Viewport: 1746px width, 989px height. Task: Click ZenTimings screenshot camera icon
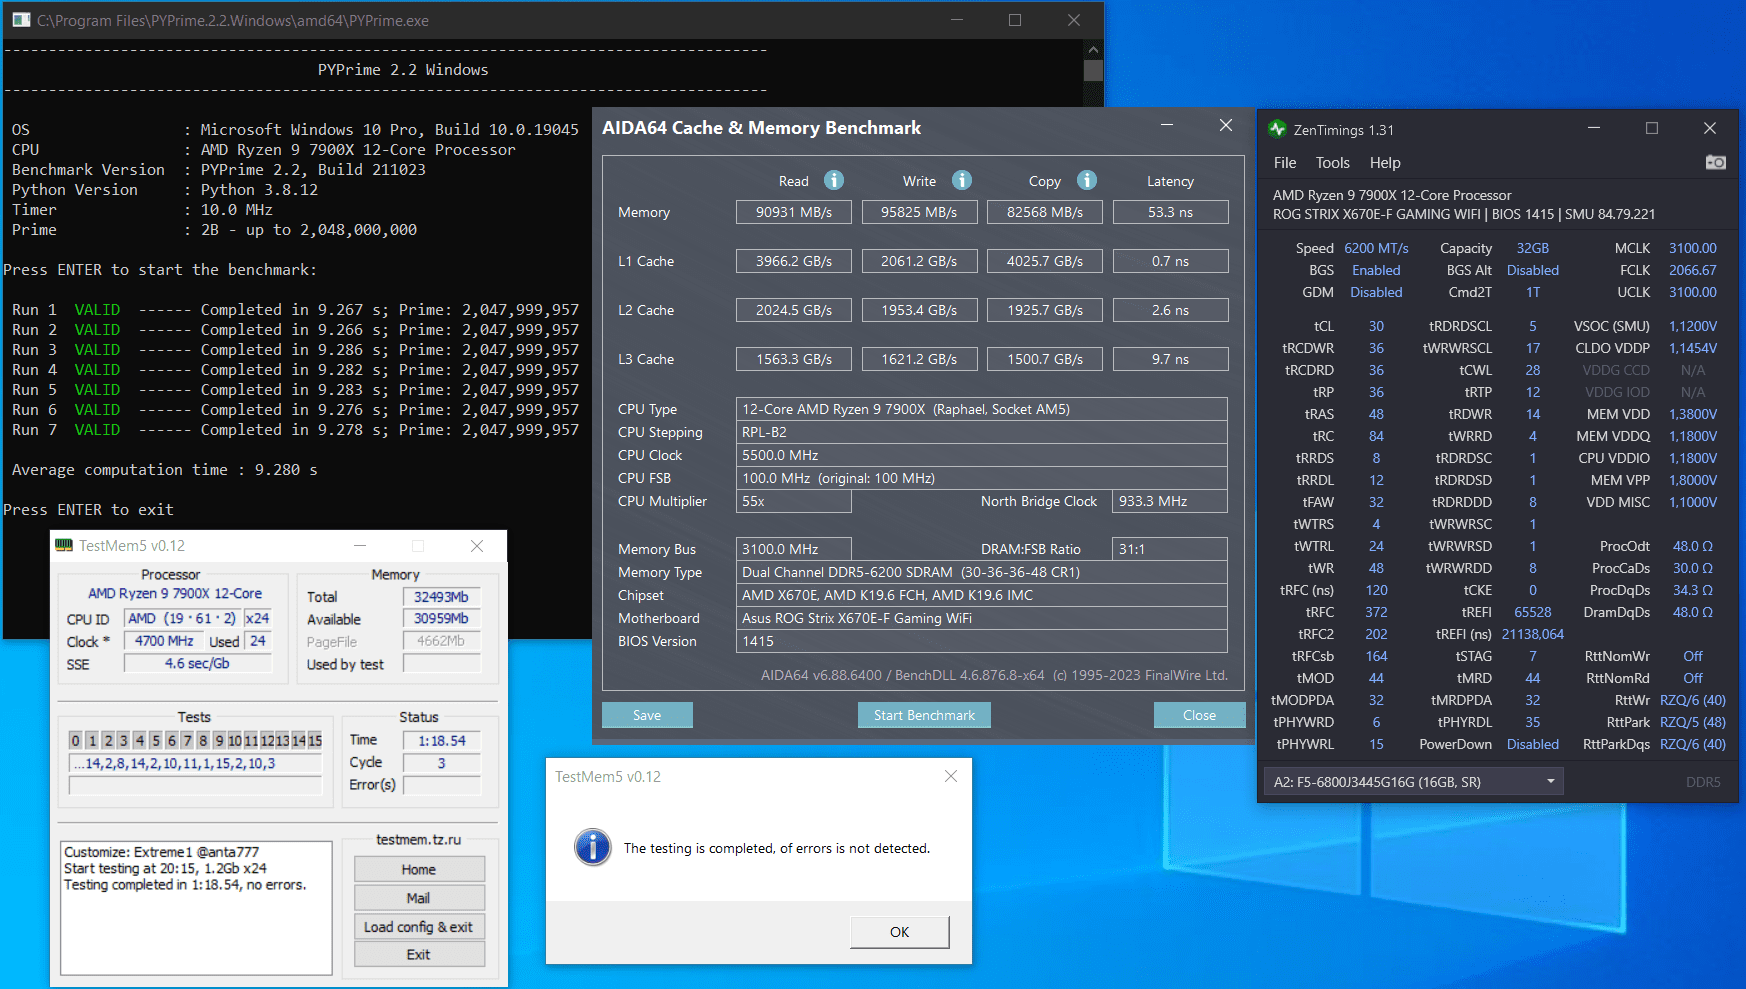[1716, 162]
